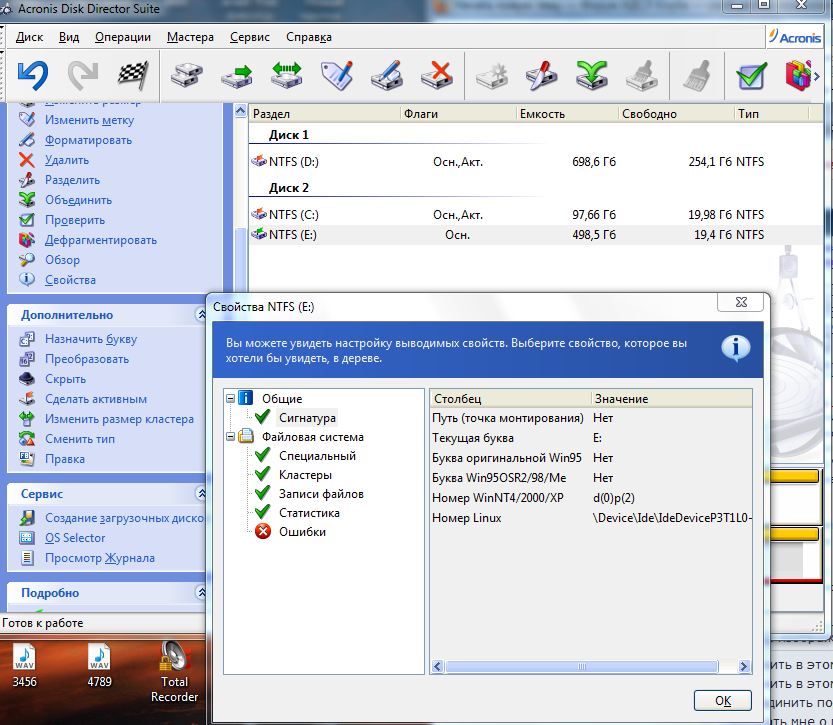Toggle the Кластеры checkmark
This screenshot has height=725, width=833.
click(263, 474)
